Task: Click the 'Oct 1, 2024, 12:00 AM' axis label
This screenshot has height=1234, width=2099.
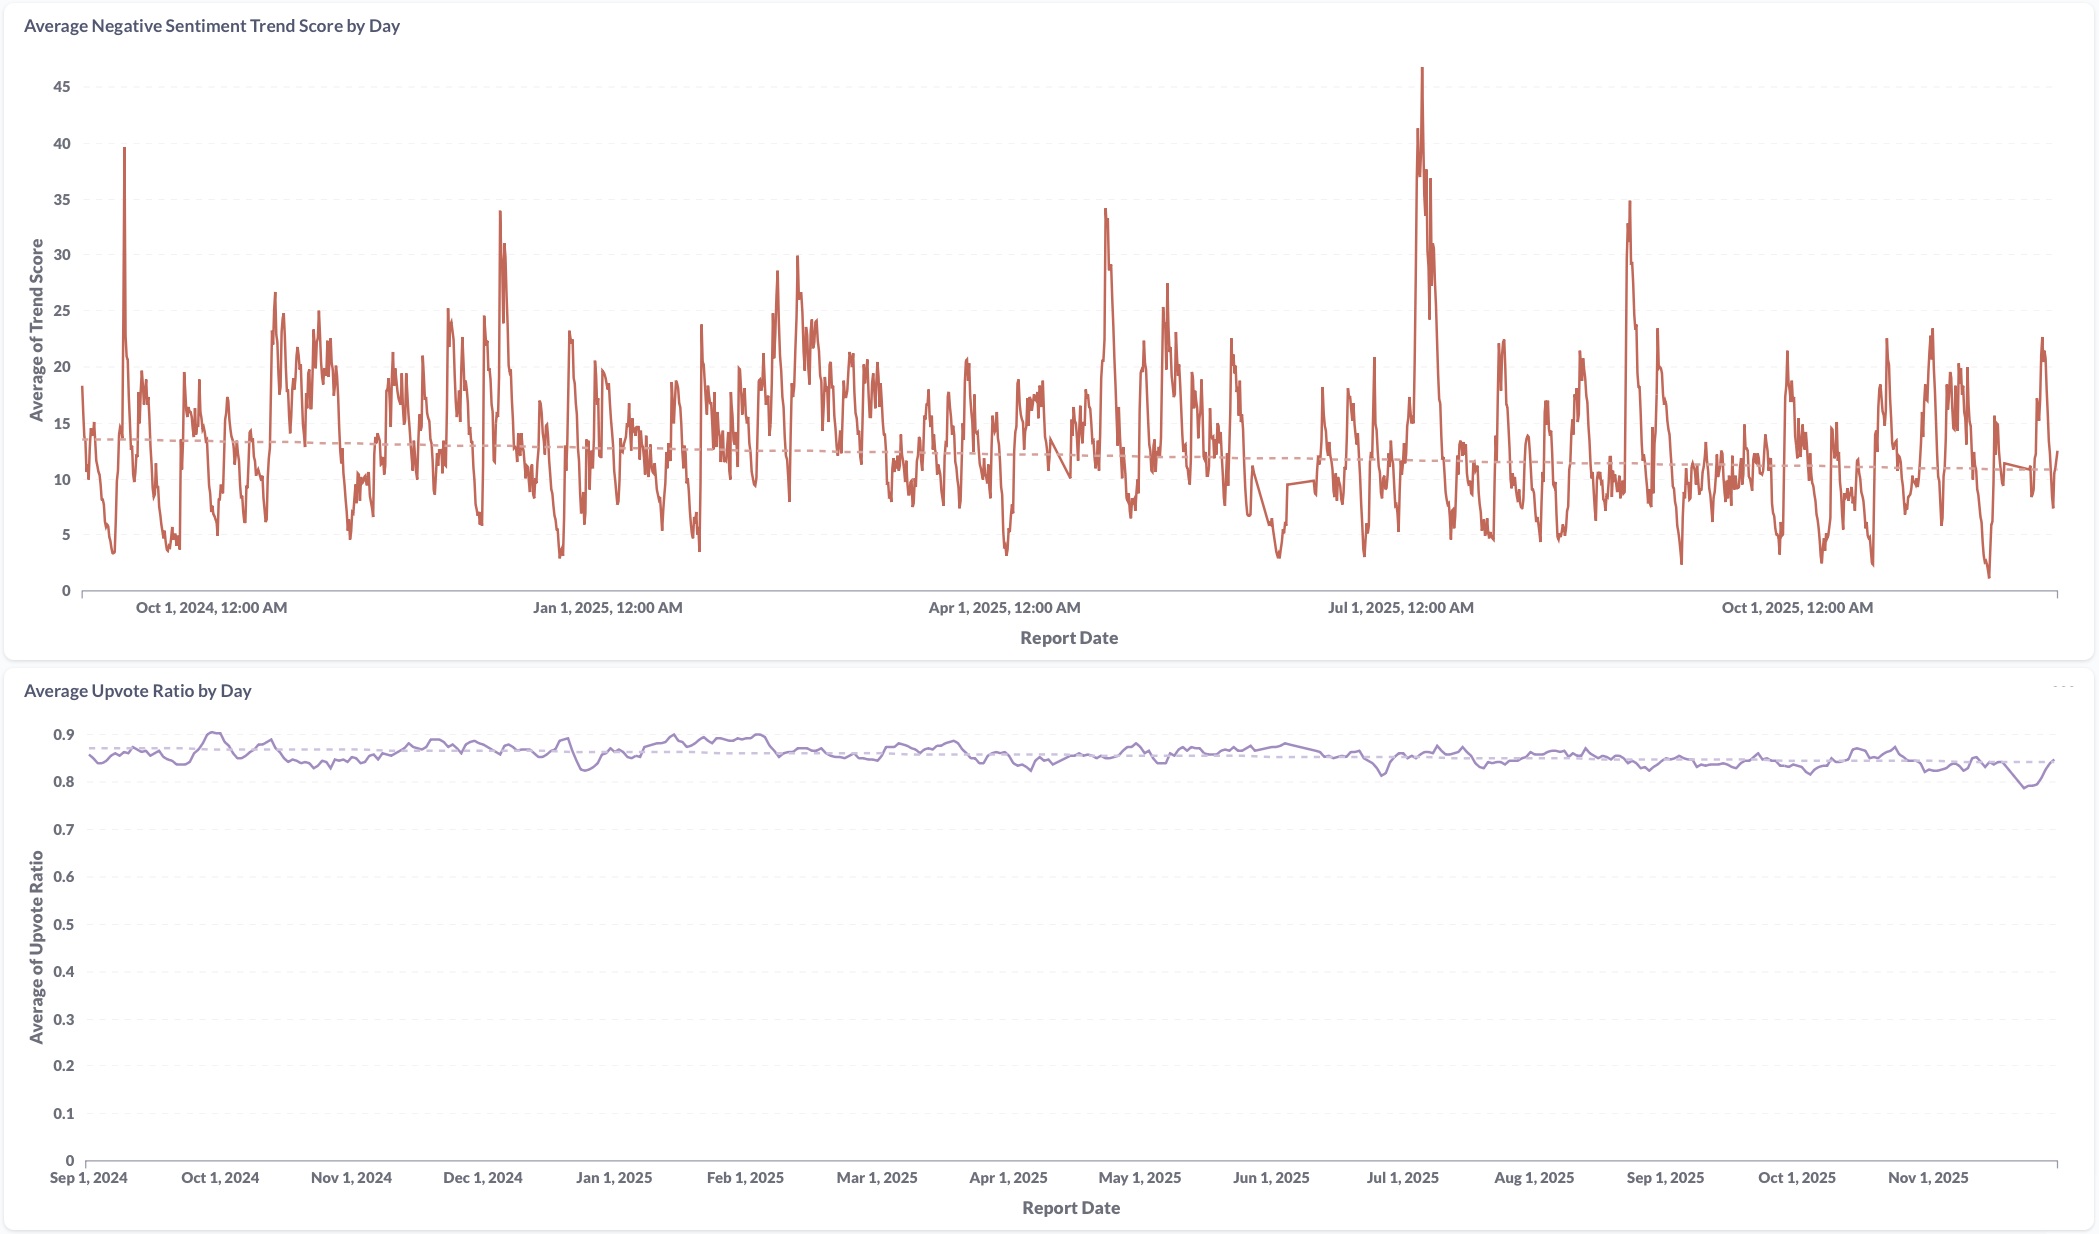Action: click(x=211, y=607)
